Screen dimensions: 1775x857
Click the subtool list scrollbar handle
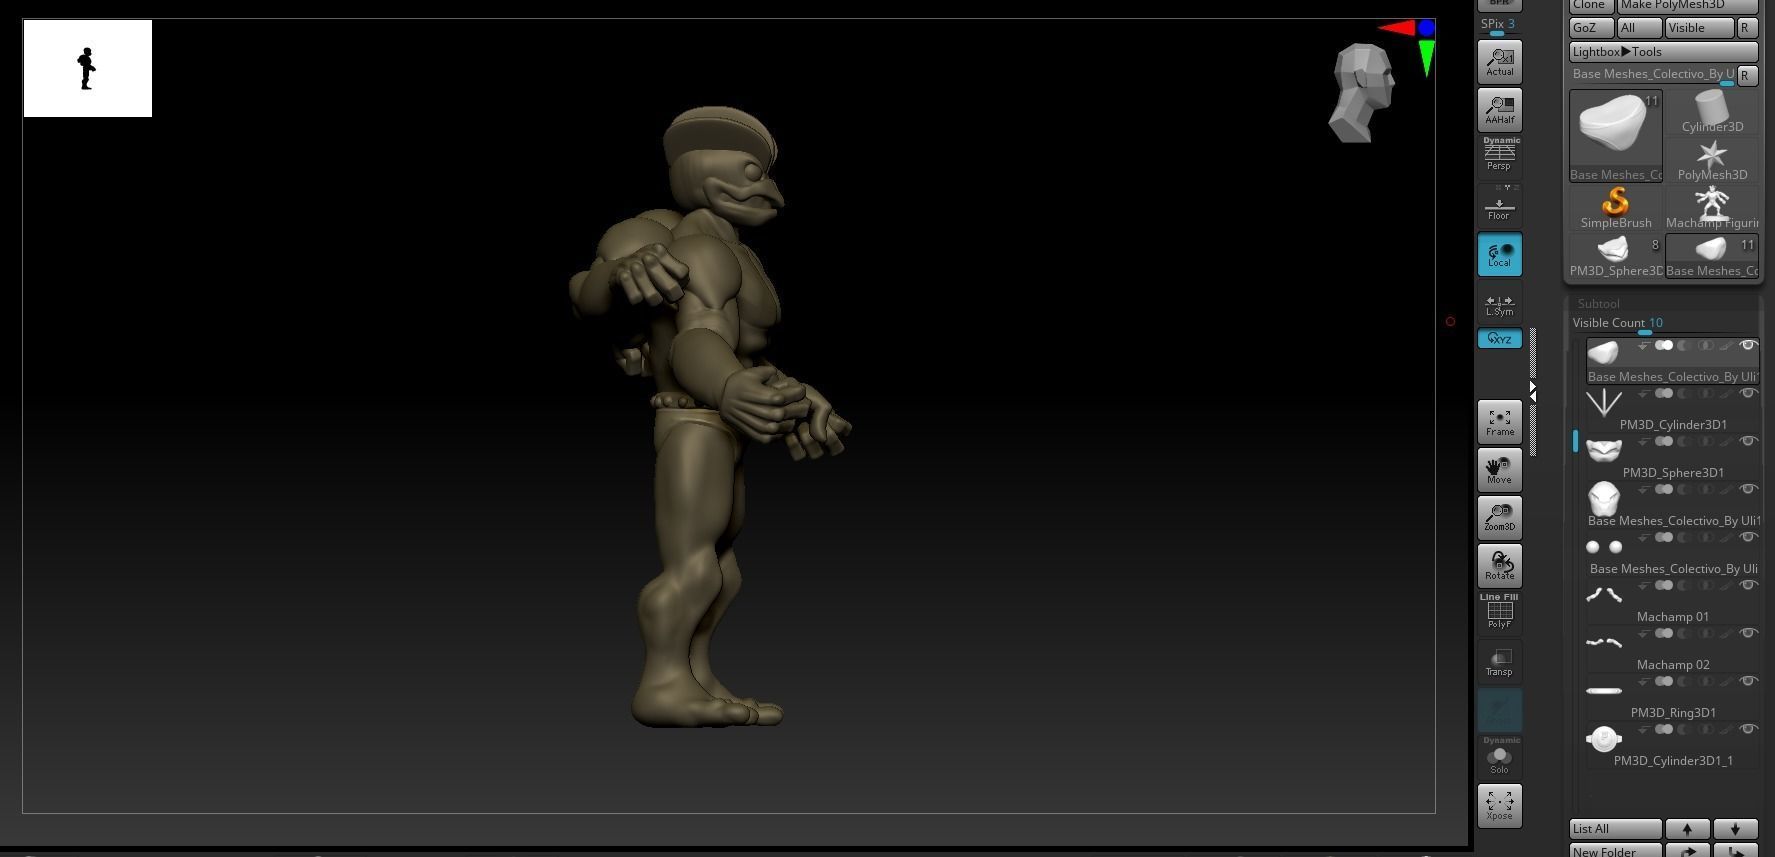click(x=1575, y=440)
